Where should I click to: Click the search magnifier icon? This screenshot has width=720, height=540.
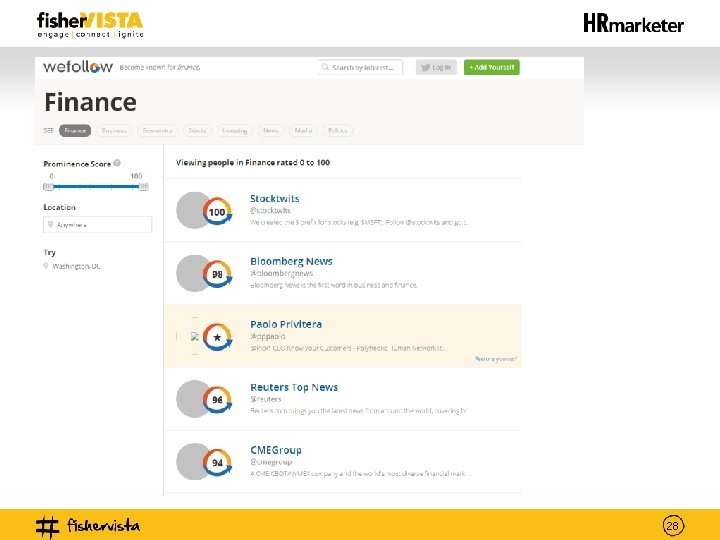click(325, 67)
